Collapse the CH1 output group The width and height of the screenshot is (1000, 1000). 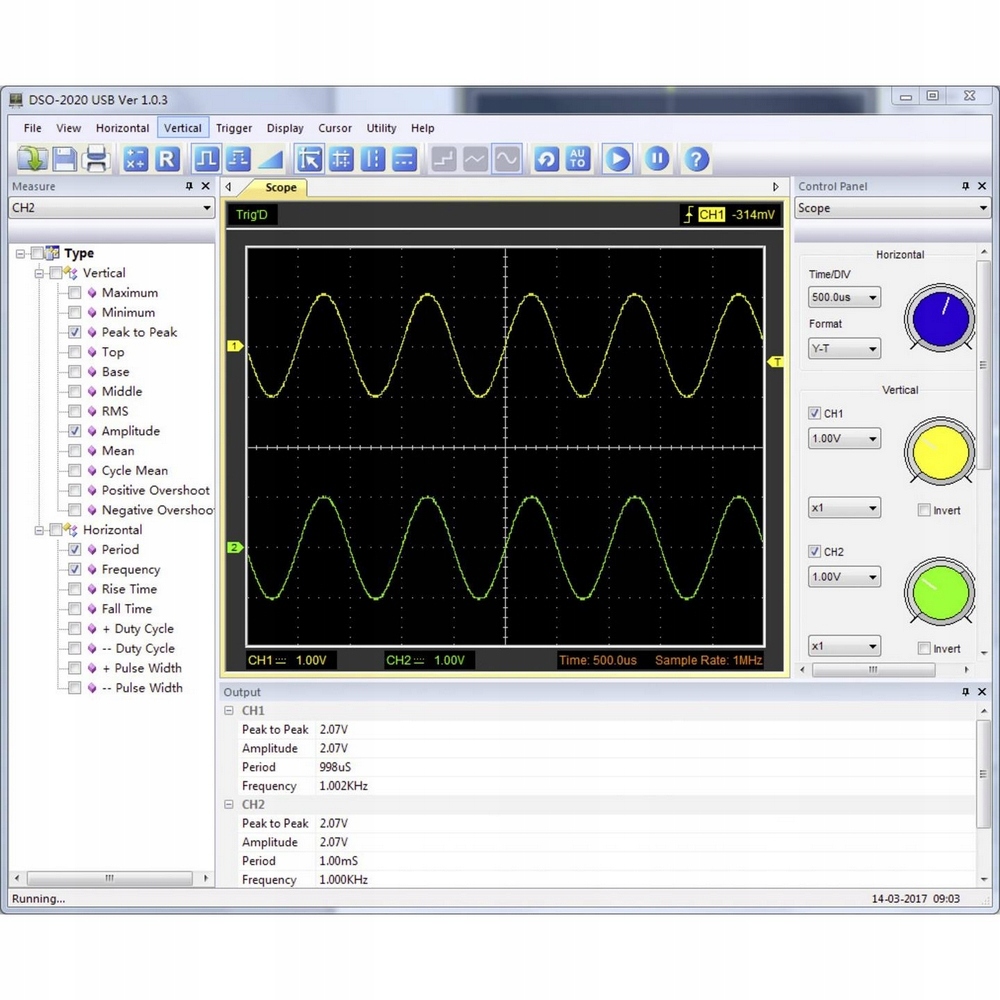point(229,711)
